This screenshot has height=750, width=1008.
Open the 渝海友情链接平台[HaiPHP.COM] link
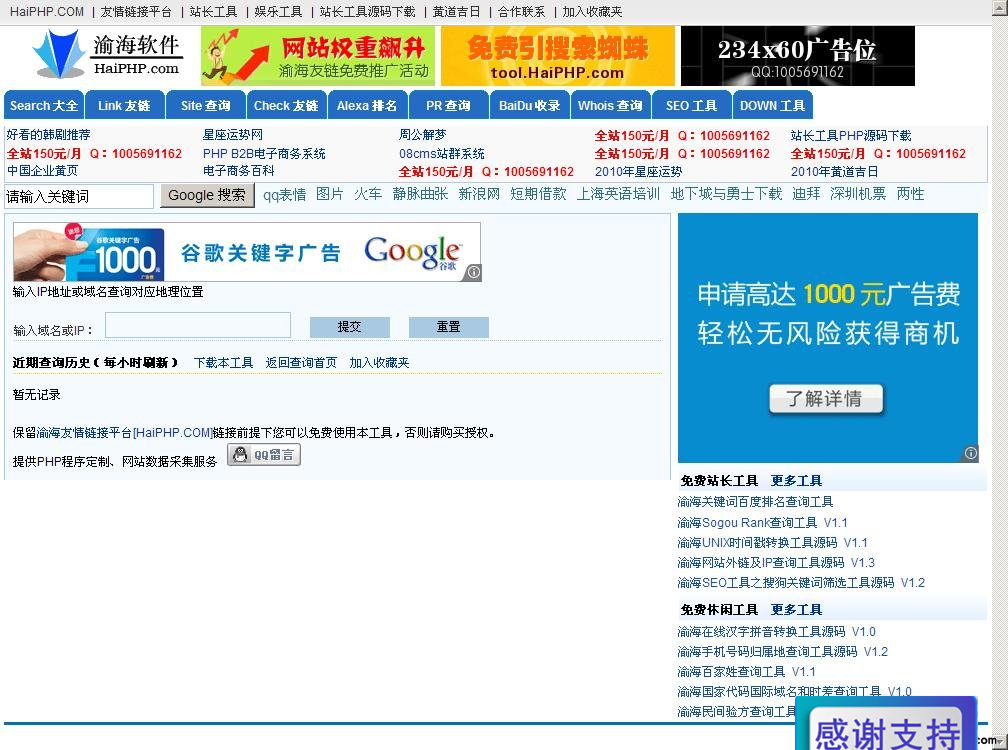125,433
